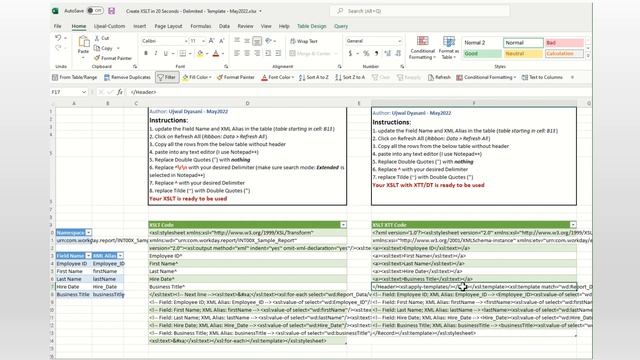The height and width of the screenshot is (360, 640).
Task: Toggle Top Align in Alignment group
Action: pyautogui.click(x=237, y=41)
